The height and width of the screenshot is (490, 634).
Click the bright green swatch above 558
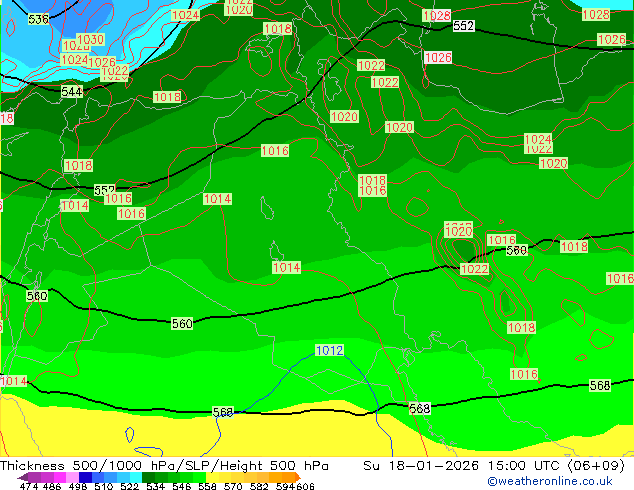[199, 477]
